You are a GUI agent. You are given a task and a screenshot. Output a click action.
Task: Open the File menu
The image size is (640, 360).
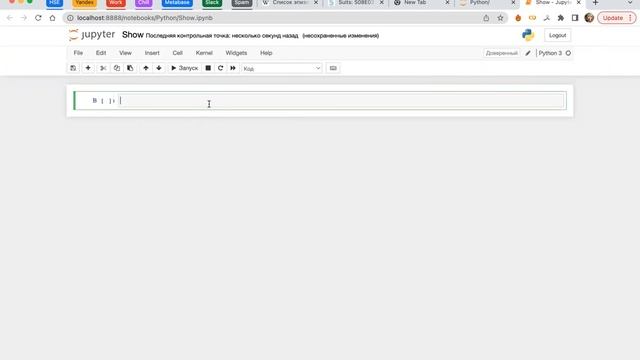78,53
